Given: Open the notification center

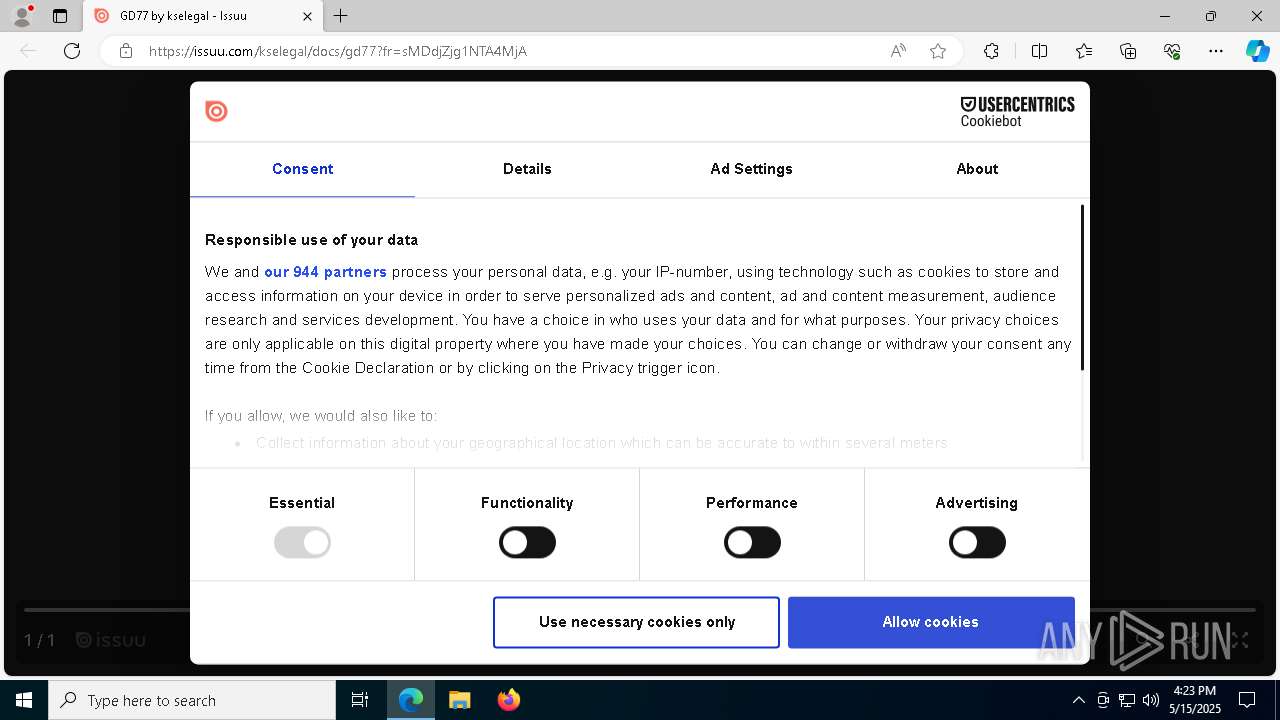Looking at the screenshot, I should 1247,700.
